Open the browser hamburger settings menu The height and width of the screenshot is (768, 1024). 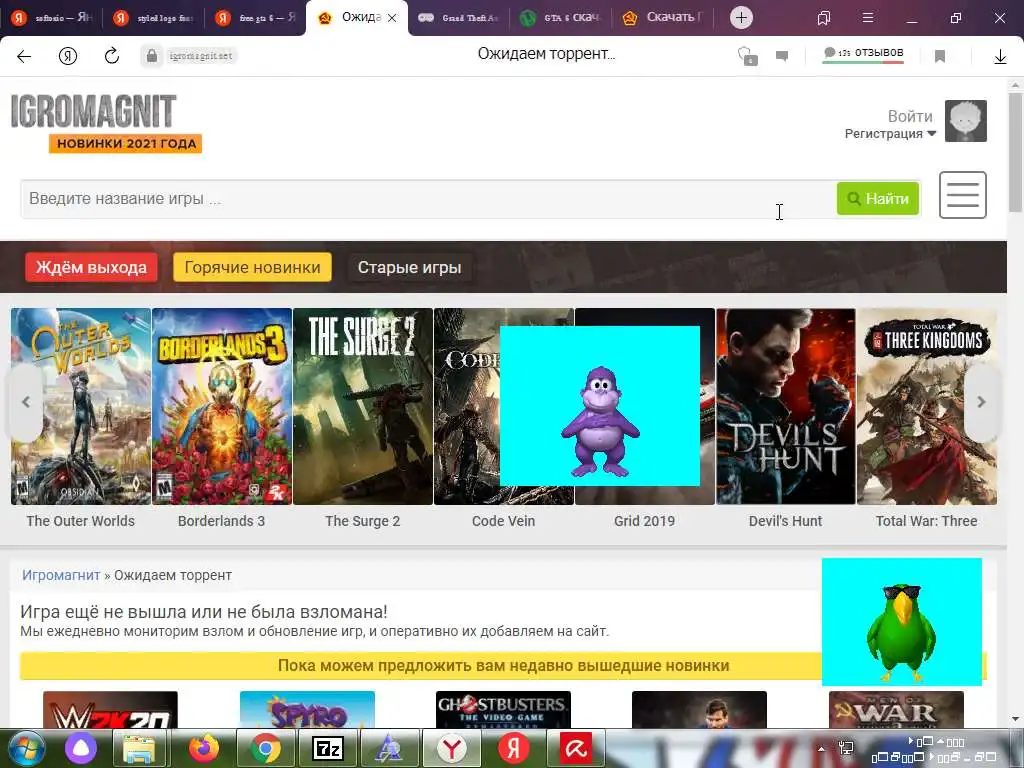[868, 18]
